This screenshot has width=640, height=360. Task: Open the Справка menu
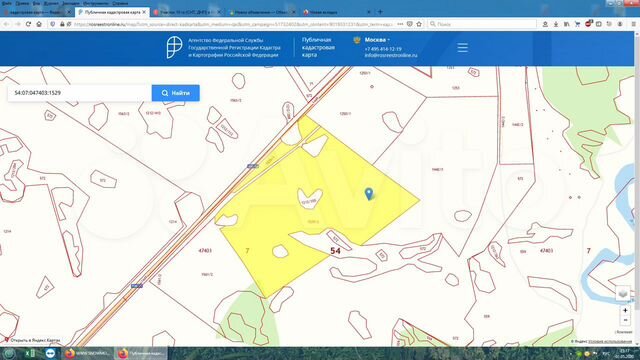(x=120, y=3)
